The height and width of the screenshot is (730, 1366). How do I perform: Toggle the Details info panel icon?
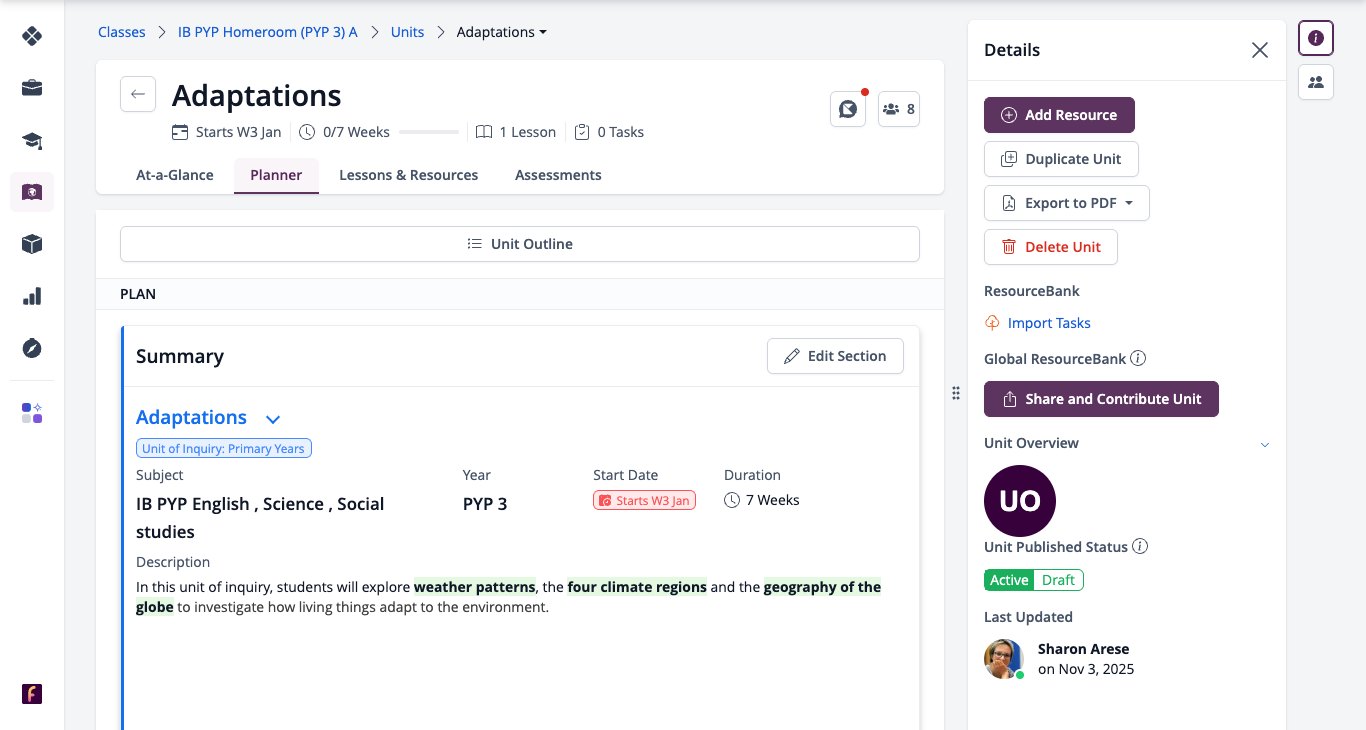[x=1316, y=38]
